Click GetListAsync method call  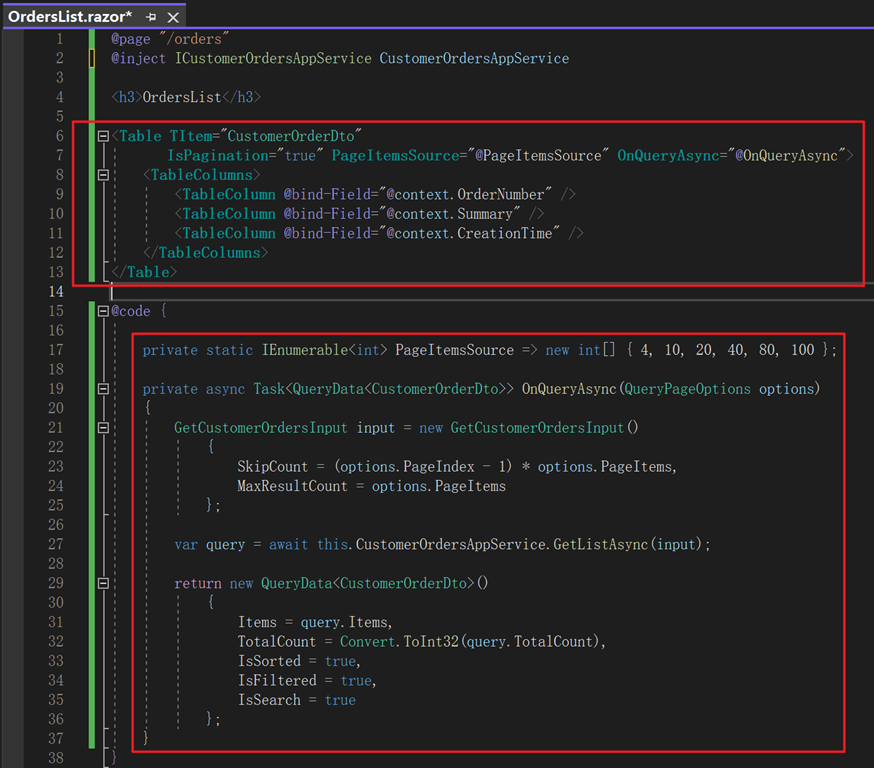[600, 545]
